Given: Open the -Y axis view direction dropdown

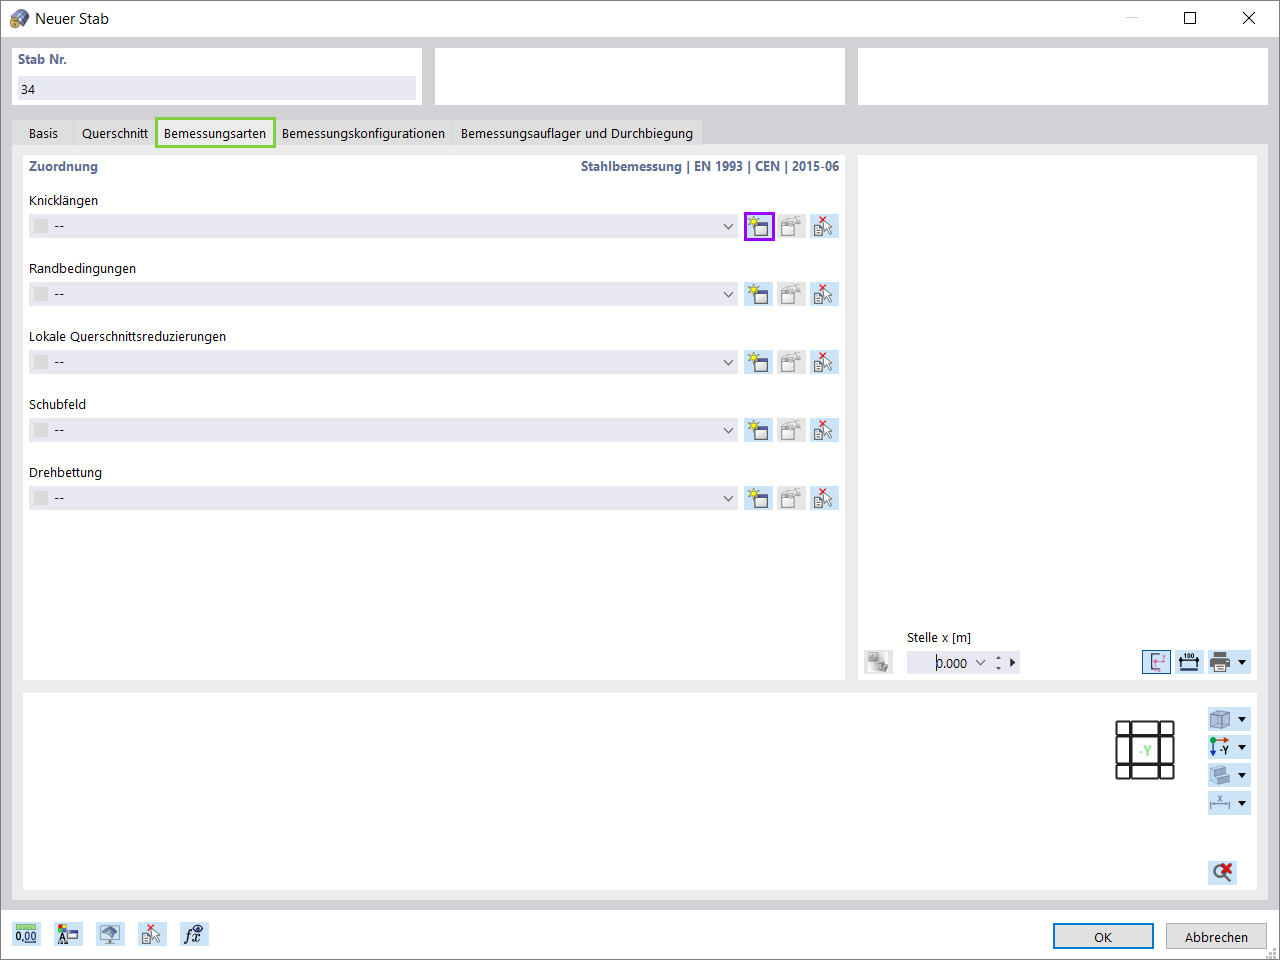Looking at the screenshot, I should click(x=1243, y=747).
